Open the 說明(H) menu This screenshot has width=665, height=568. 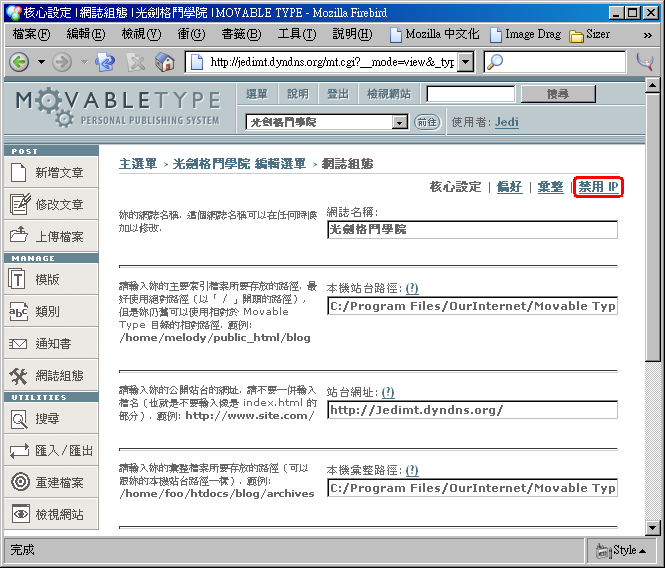(x=352, y=34)
